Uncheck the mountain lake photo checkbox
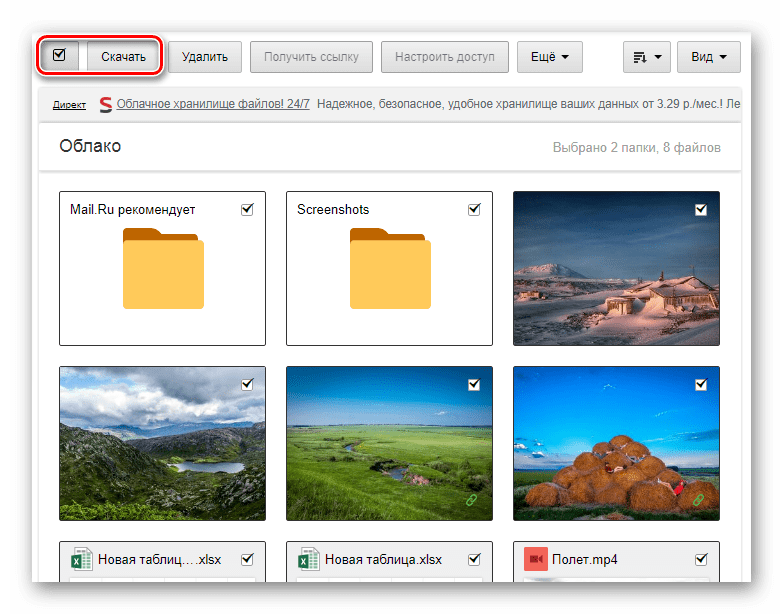This screenshot has height=614, width=783. tap(247, 384)
